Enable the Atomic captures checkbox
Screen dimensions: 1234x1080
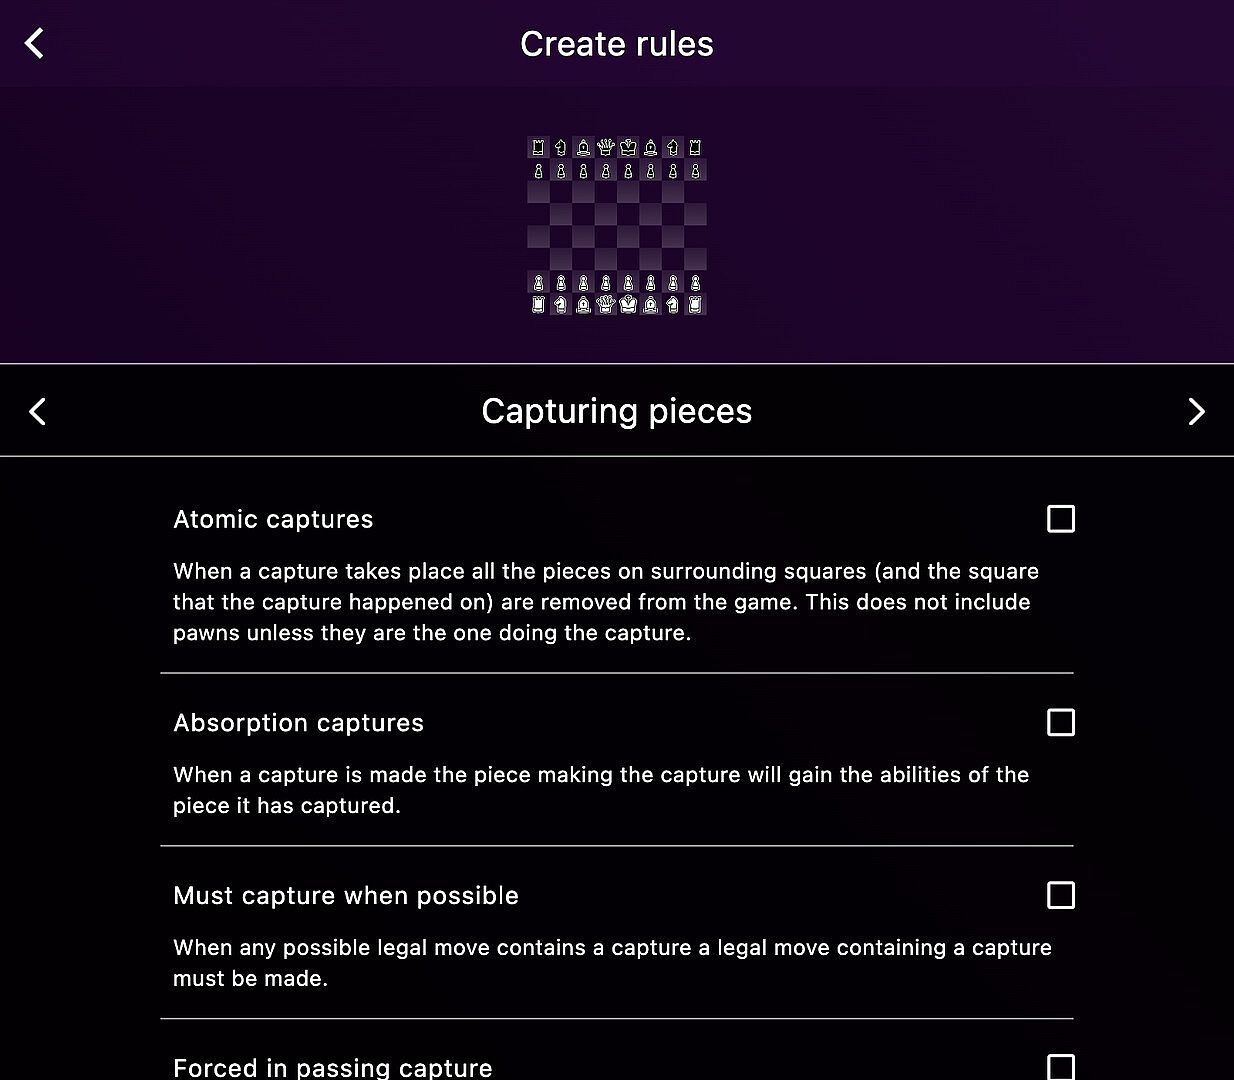click(1060, 519)
